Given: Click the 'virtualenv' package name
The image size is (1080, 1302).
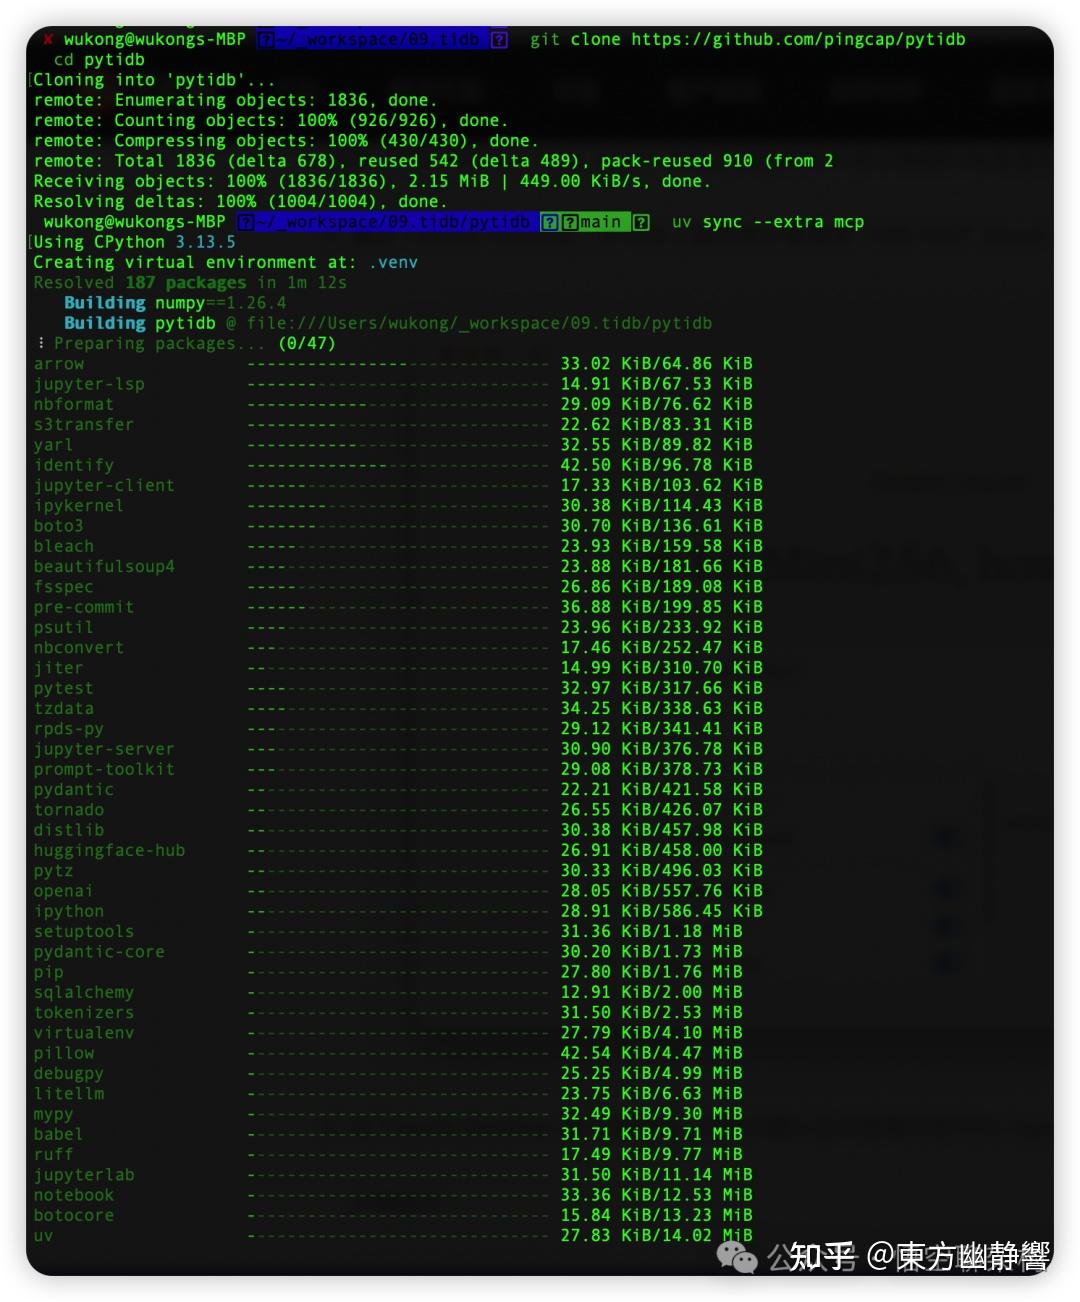Looking at the screenshot, I should (x=83, y=1033).
